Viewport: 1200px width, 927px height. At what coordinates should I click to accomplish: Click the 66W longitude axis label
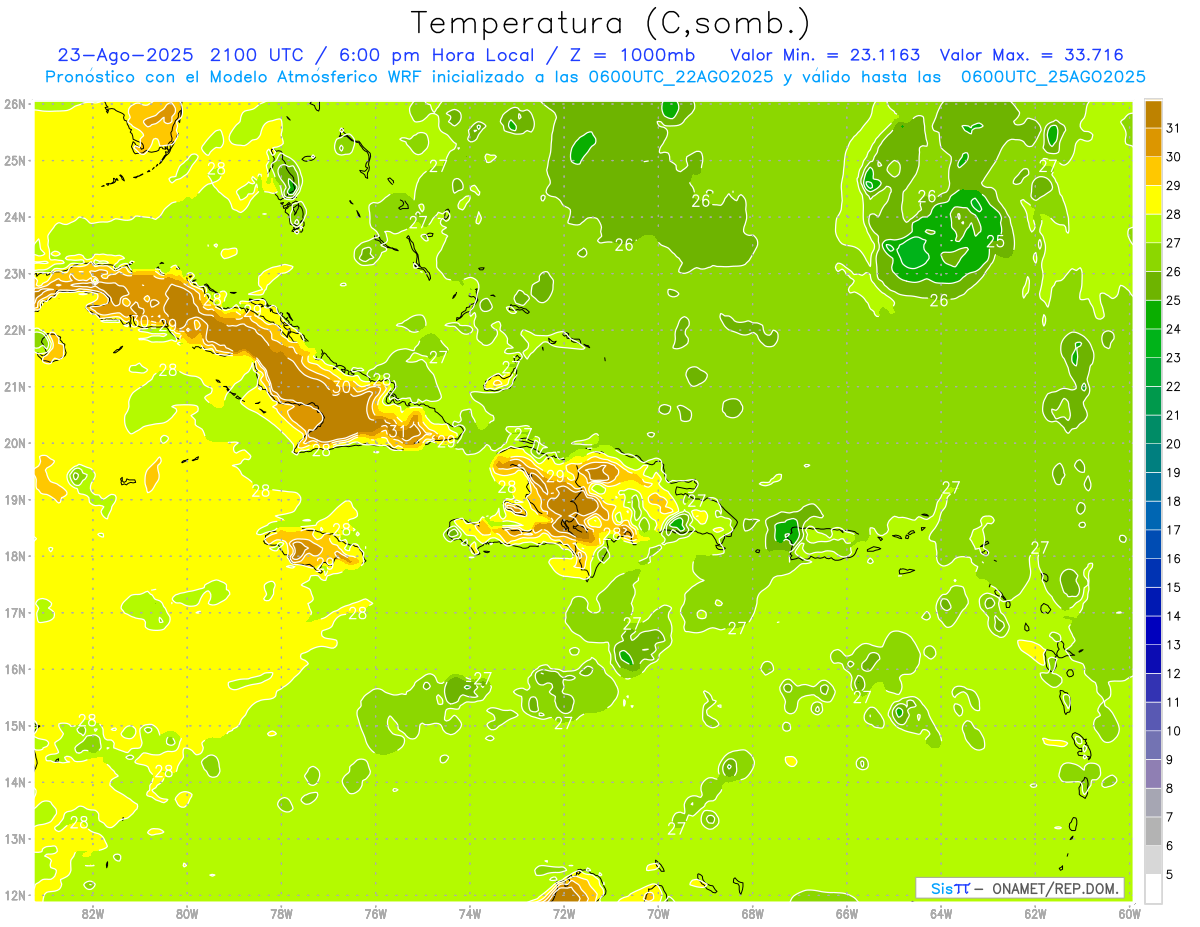[x=847, y=912]
